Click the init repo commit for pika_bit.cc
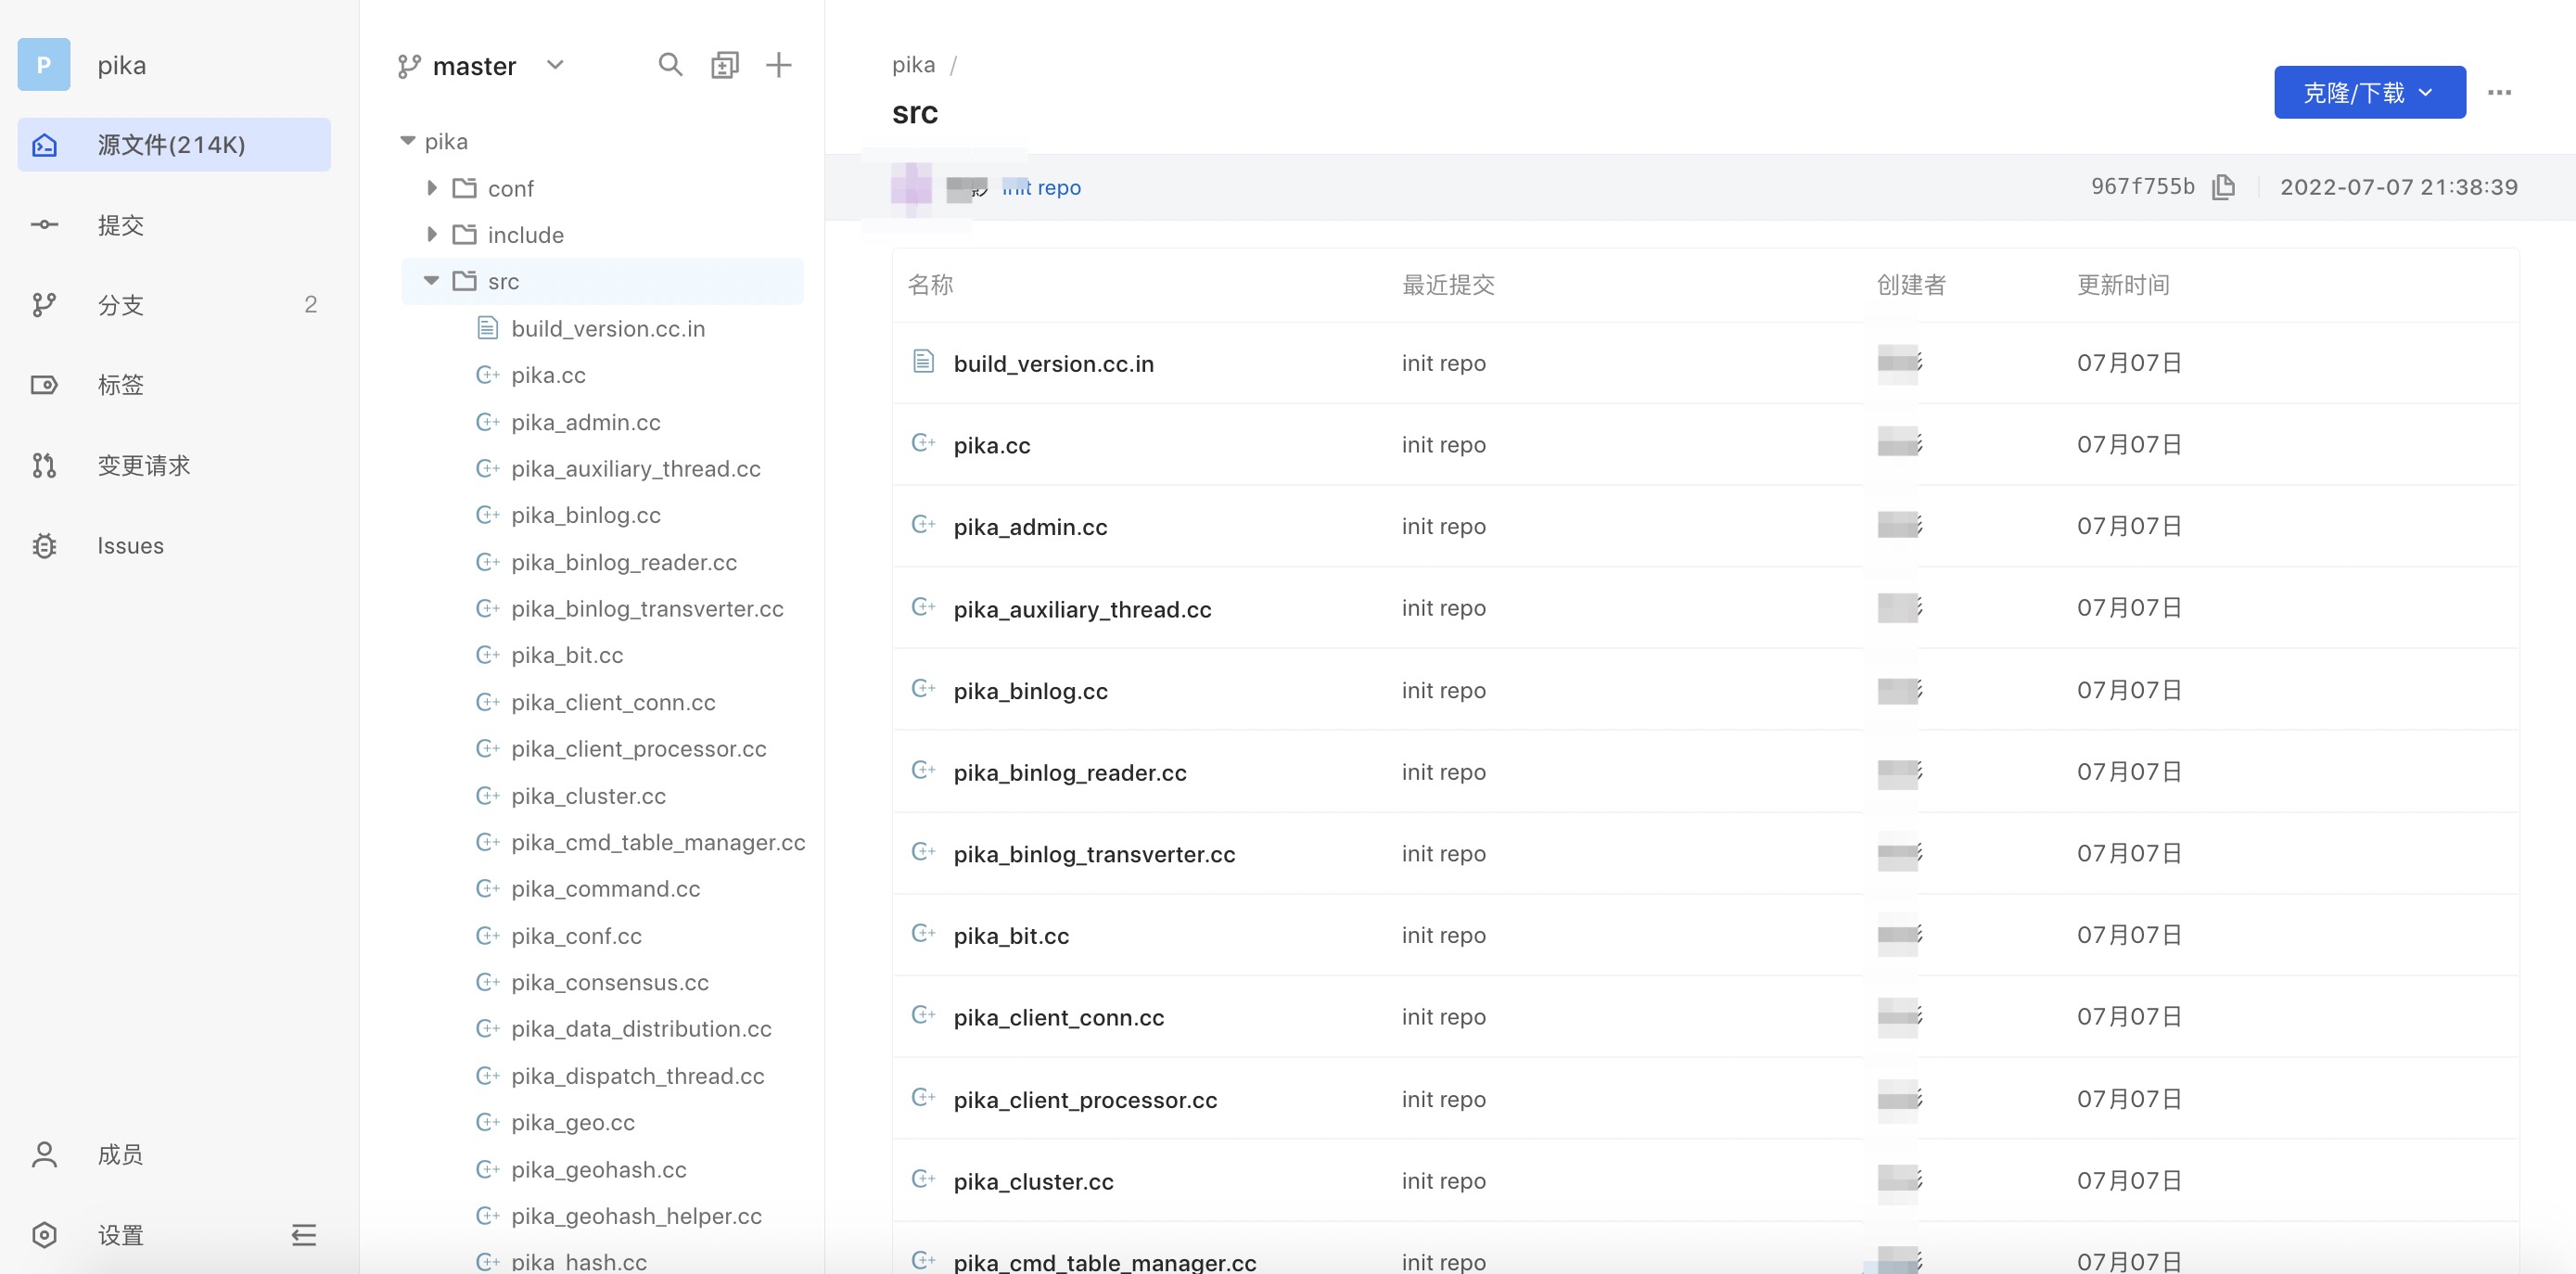Viewport: 2576px width, 1274px height. coord(1443,935)
